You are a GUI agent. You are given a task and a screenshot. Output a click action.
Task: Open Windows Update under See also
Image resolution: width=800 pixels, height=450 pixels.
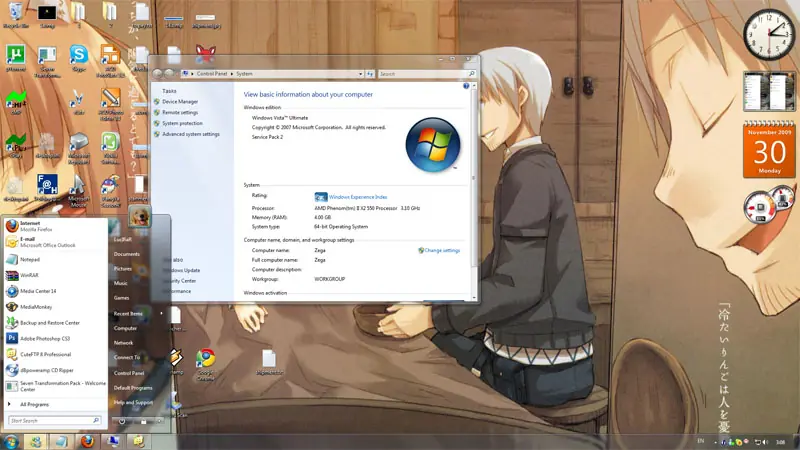click(182, 270)
